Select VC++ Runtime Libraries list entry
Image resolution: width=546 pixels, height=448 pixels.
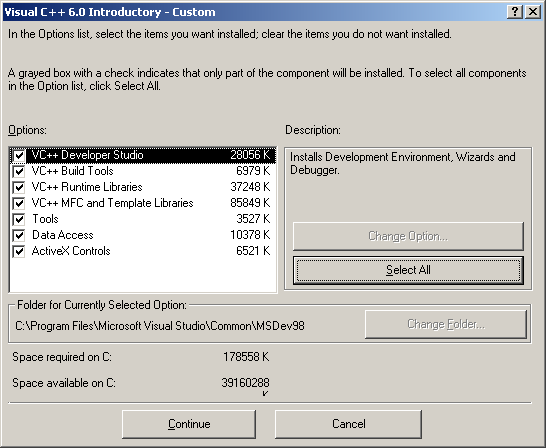[87, 187]
